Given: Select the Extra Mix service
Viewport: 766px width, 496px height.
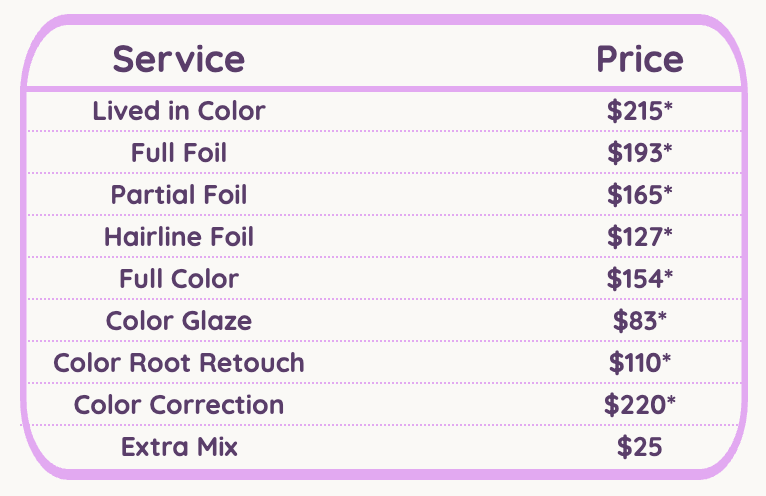Looking at the screenshot, I should click(179, 446).
